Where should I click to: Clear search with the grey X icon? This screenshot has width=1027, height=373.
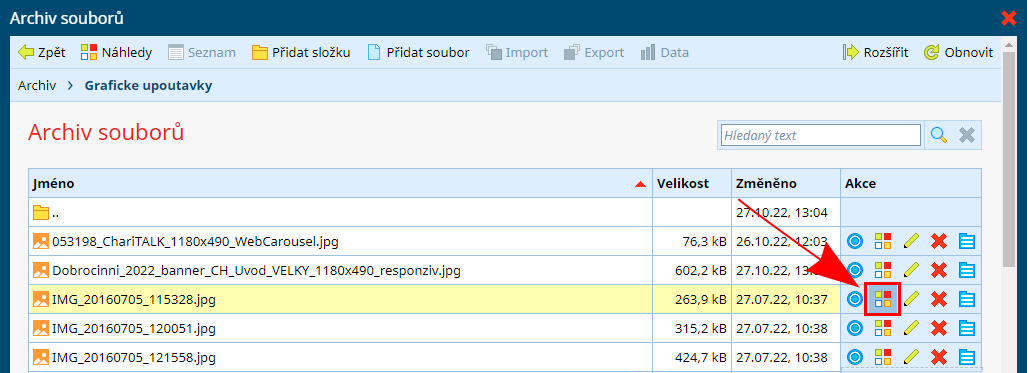click(967, 135)
